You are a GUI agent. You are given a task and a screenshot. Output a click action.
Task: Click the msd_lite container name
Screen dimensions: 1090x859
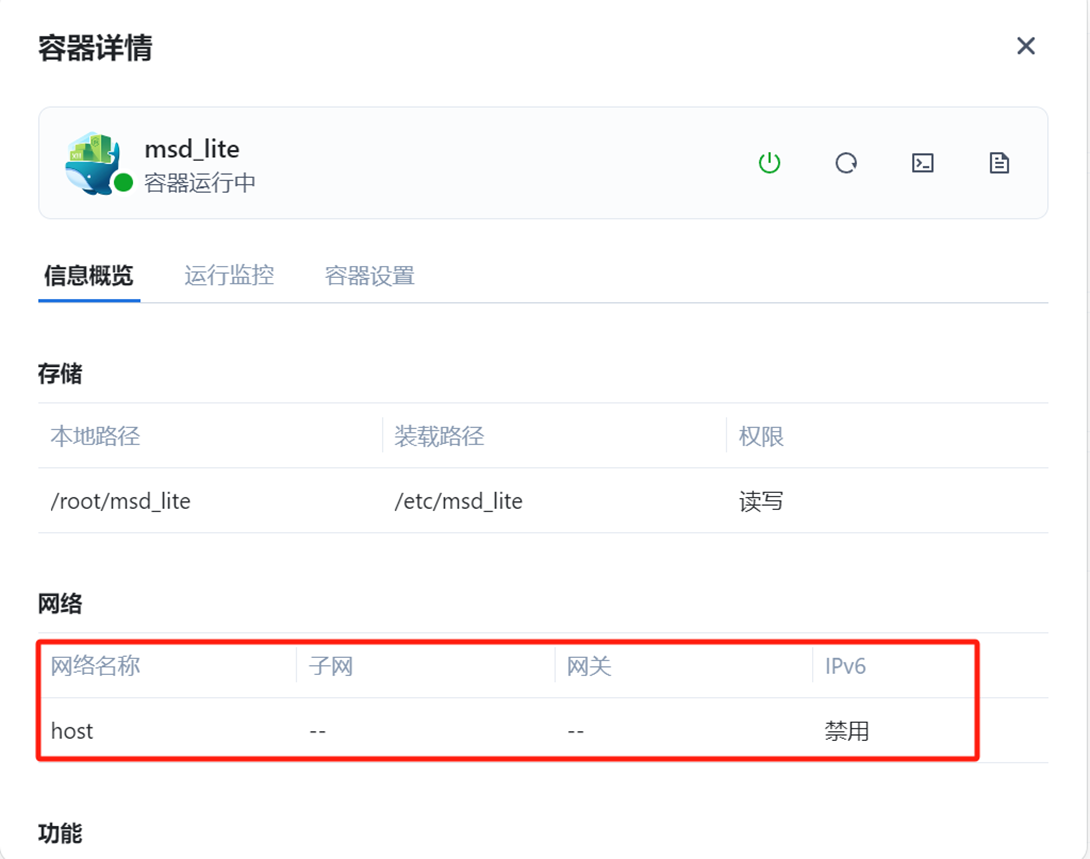[192, 149]
